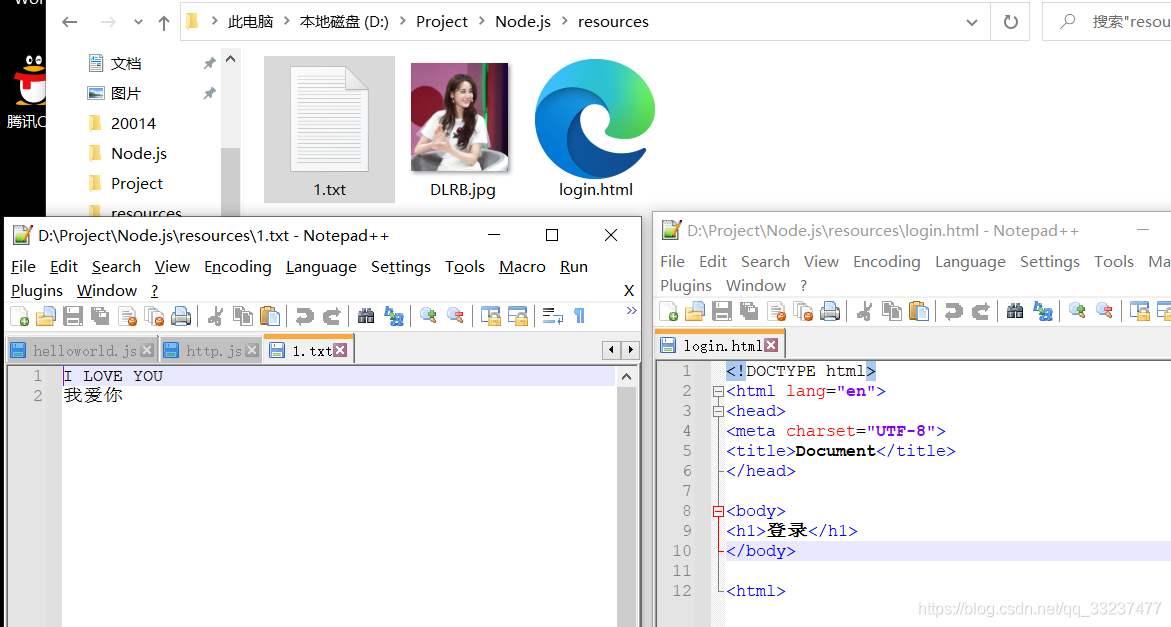This screenshot has height=627, width=1171.
Task: Go up one folder in Explorer
Action: 164,22
